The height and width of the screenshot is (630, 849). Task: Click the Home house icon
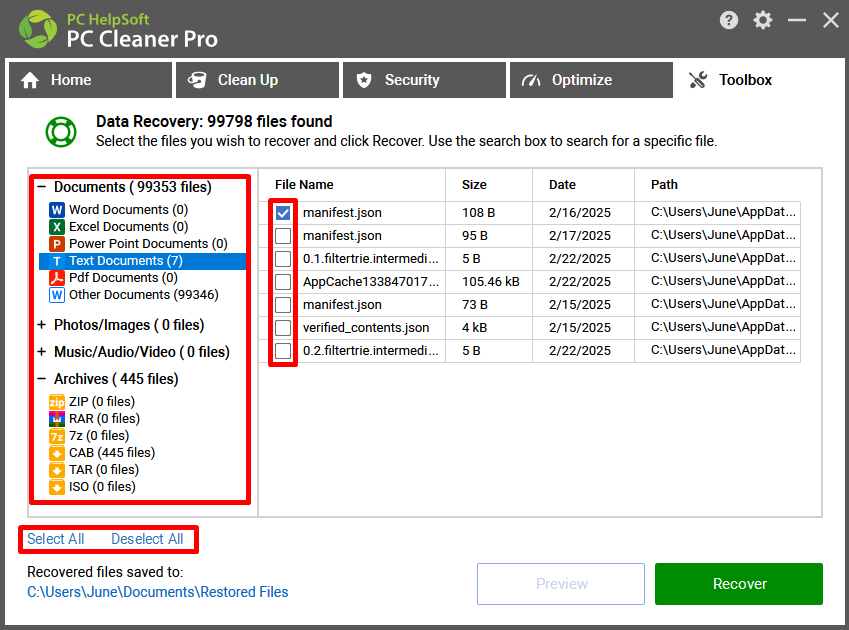point(30,80)
